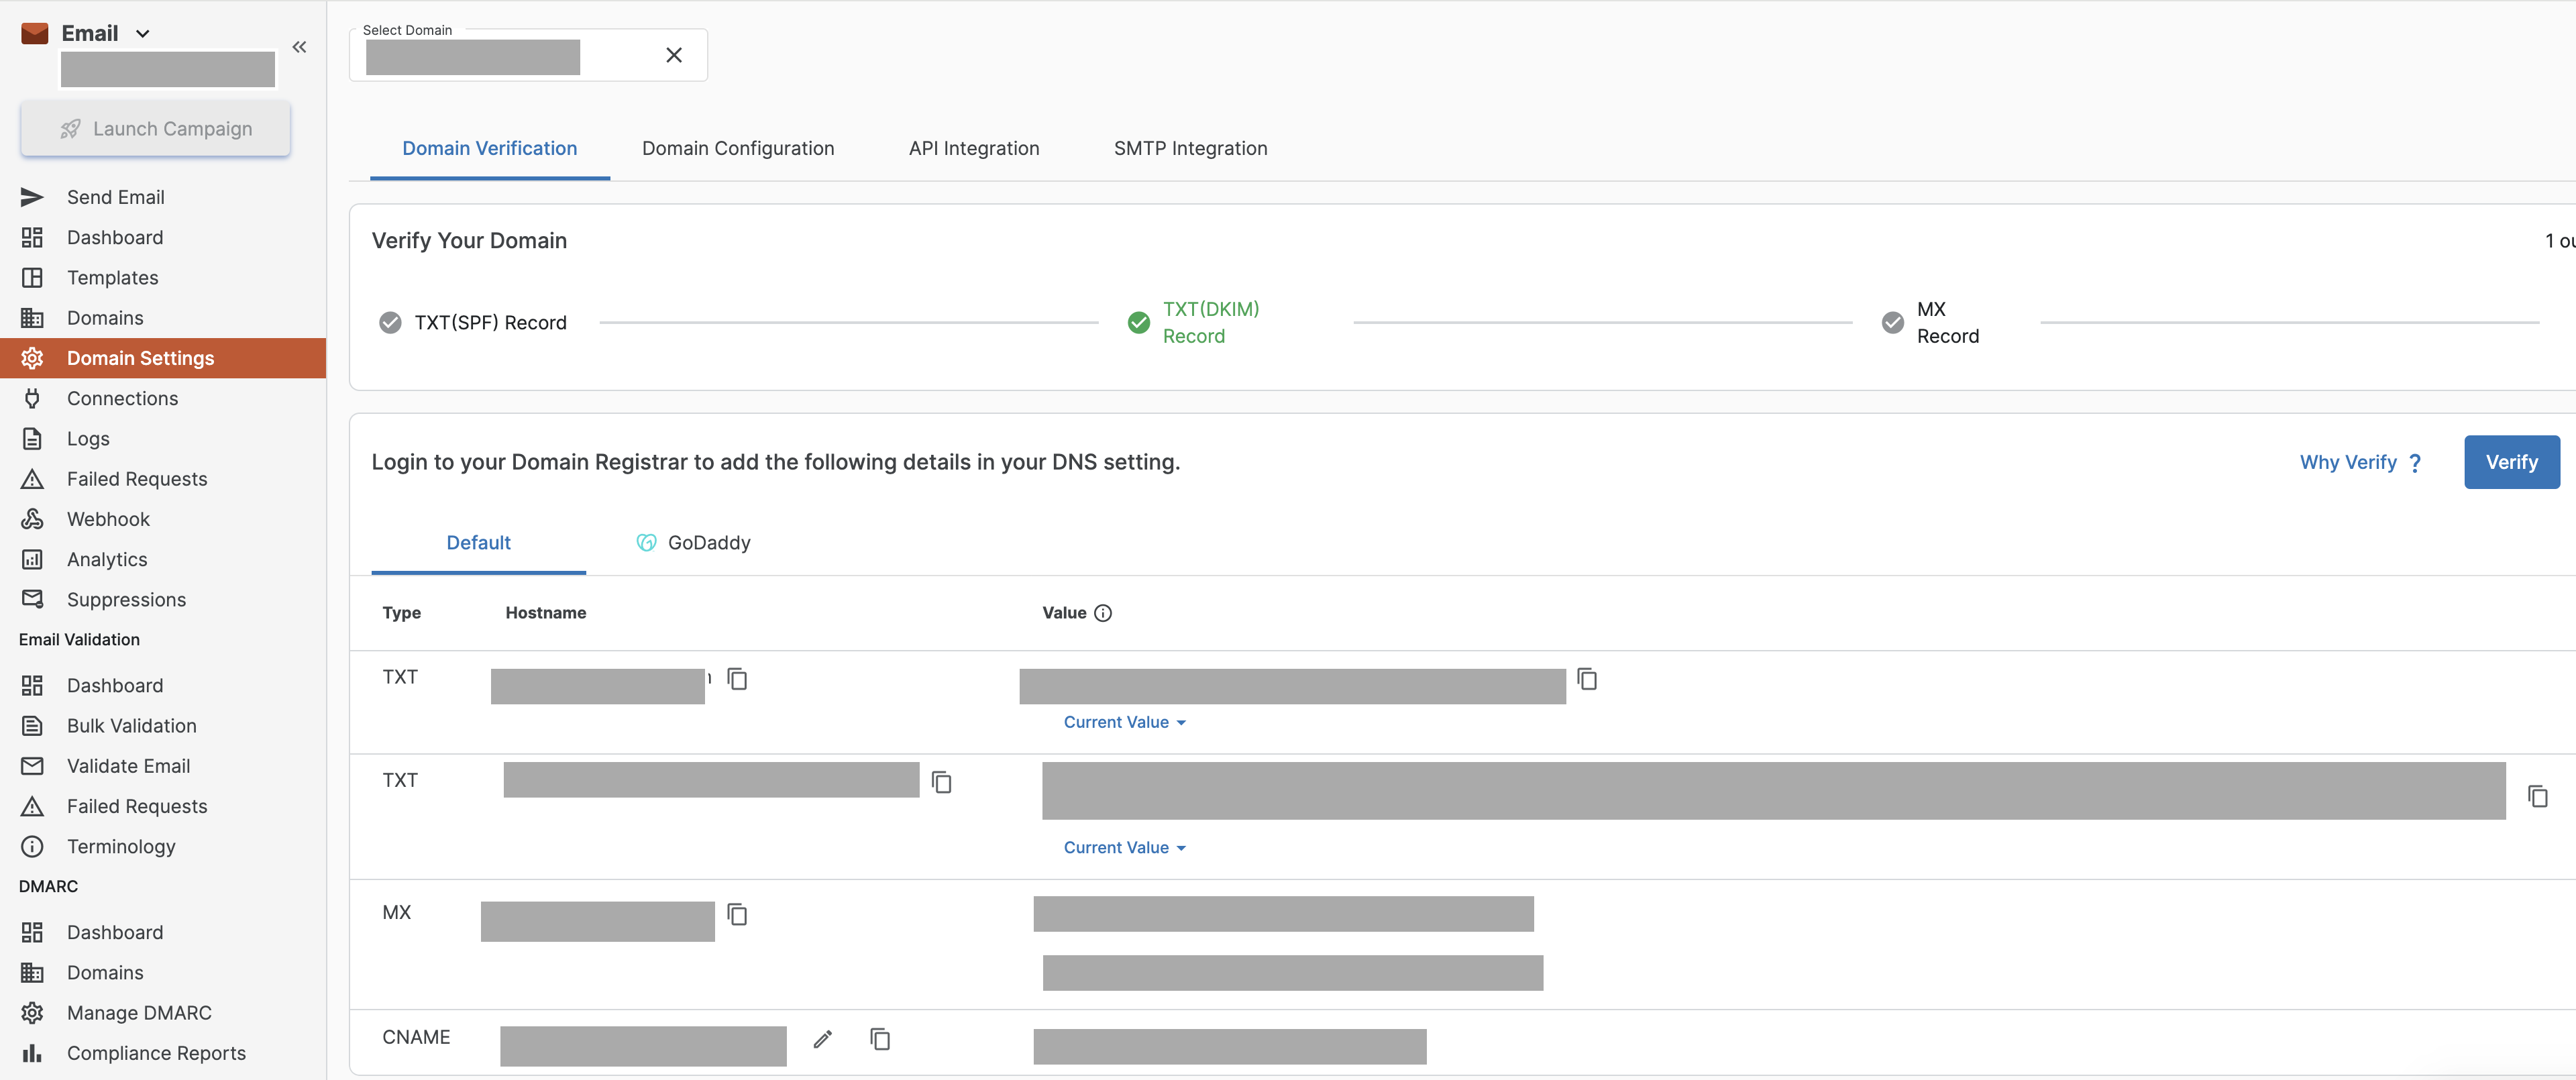Open the Terminology page
Image resolution: width=2576 pixels, height=1080 pixels.
pos(163,847)
